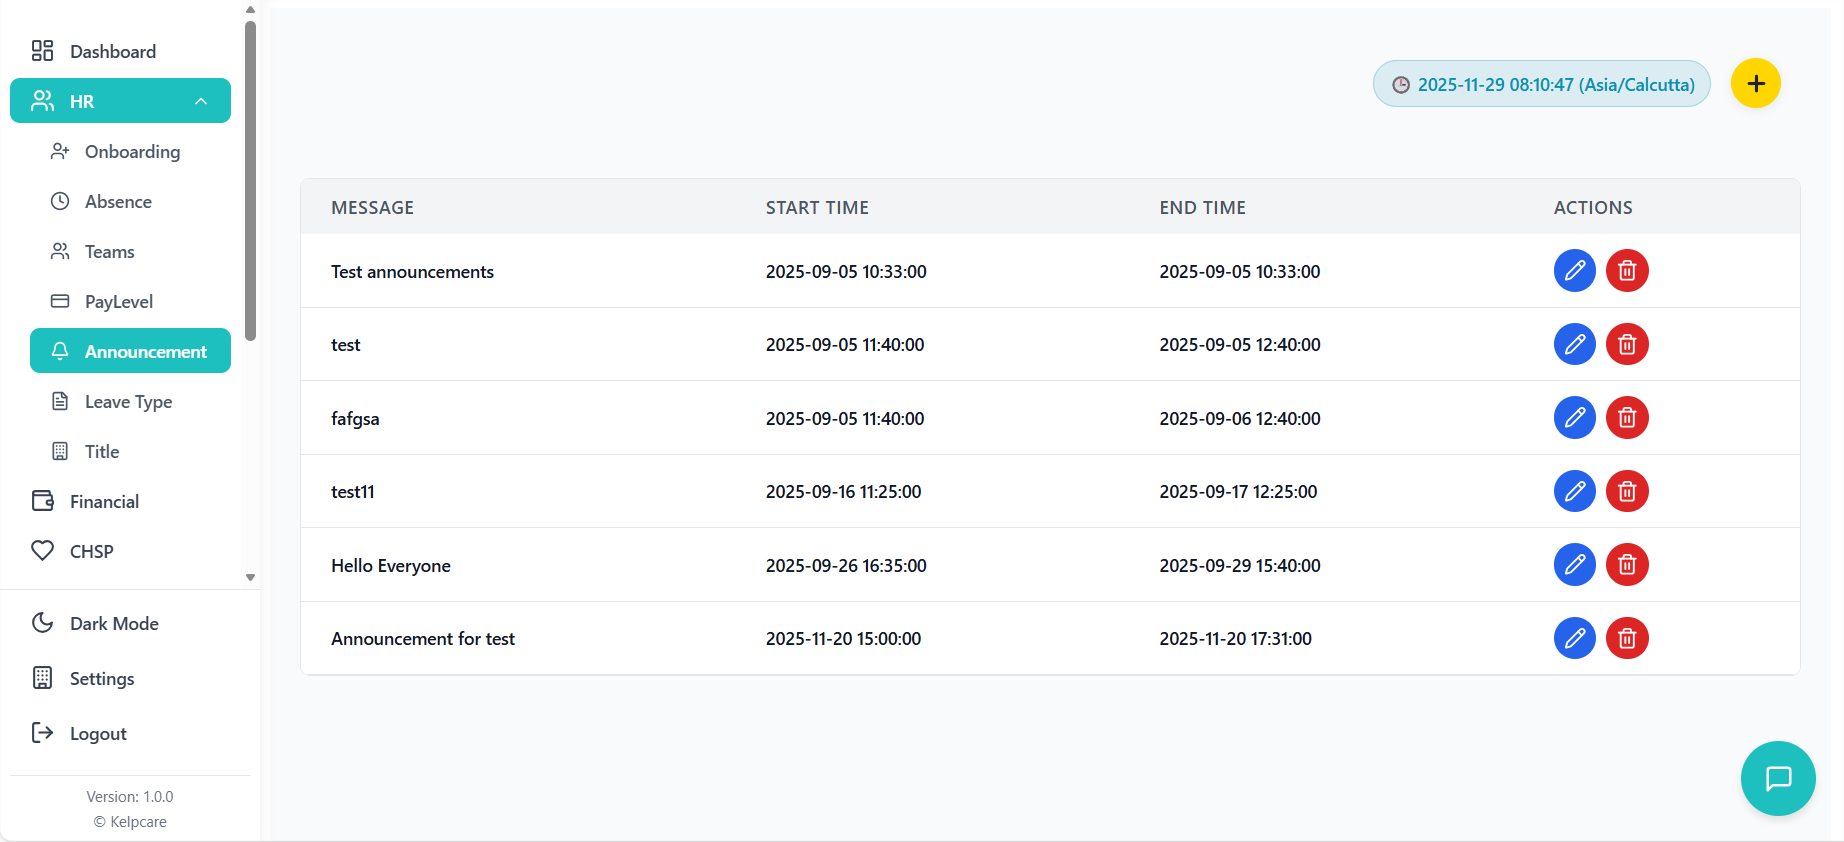Image resolution: width=1844 pixels, height=842 pixels.
Task: Click the yellow plus button to add announcement
Action: tap(1755, 84)
